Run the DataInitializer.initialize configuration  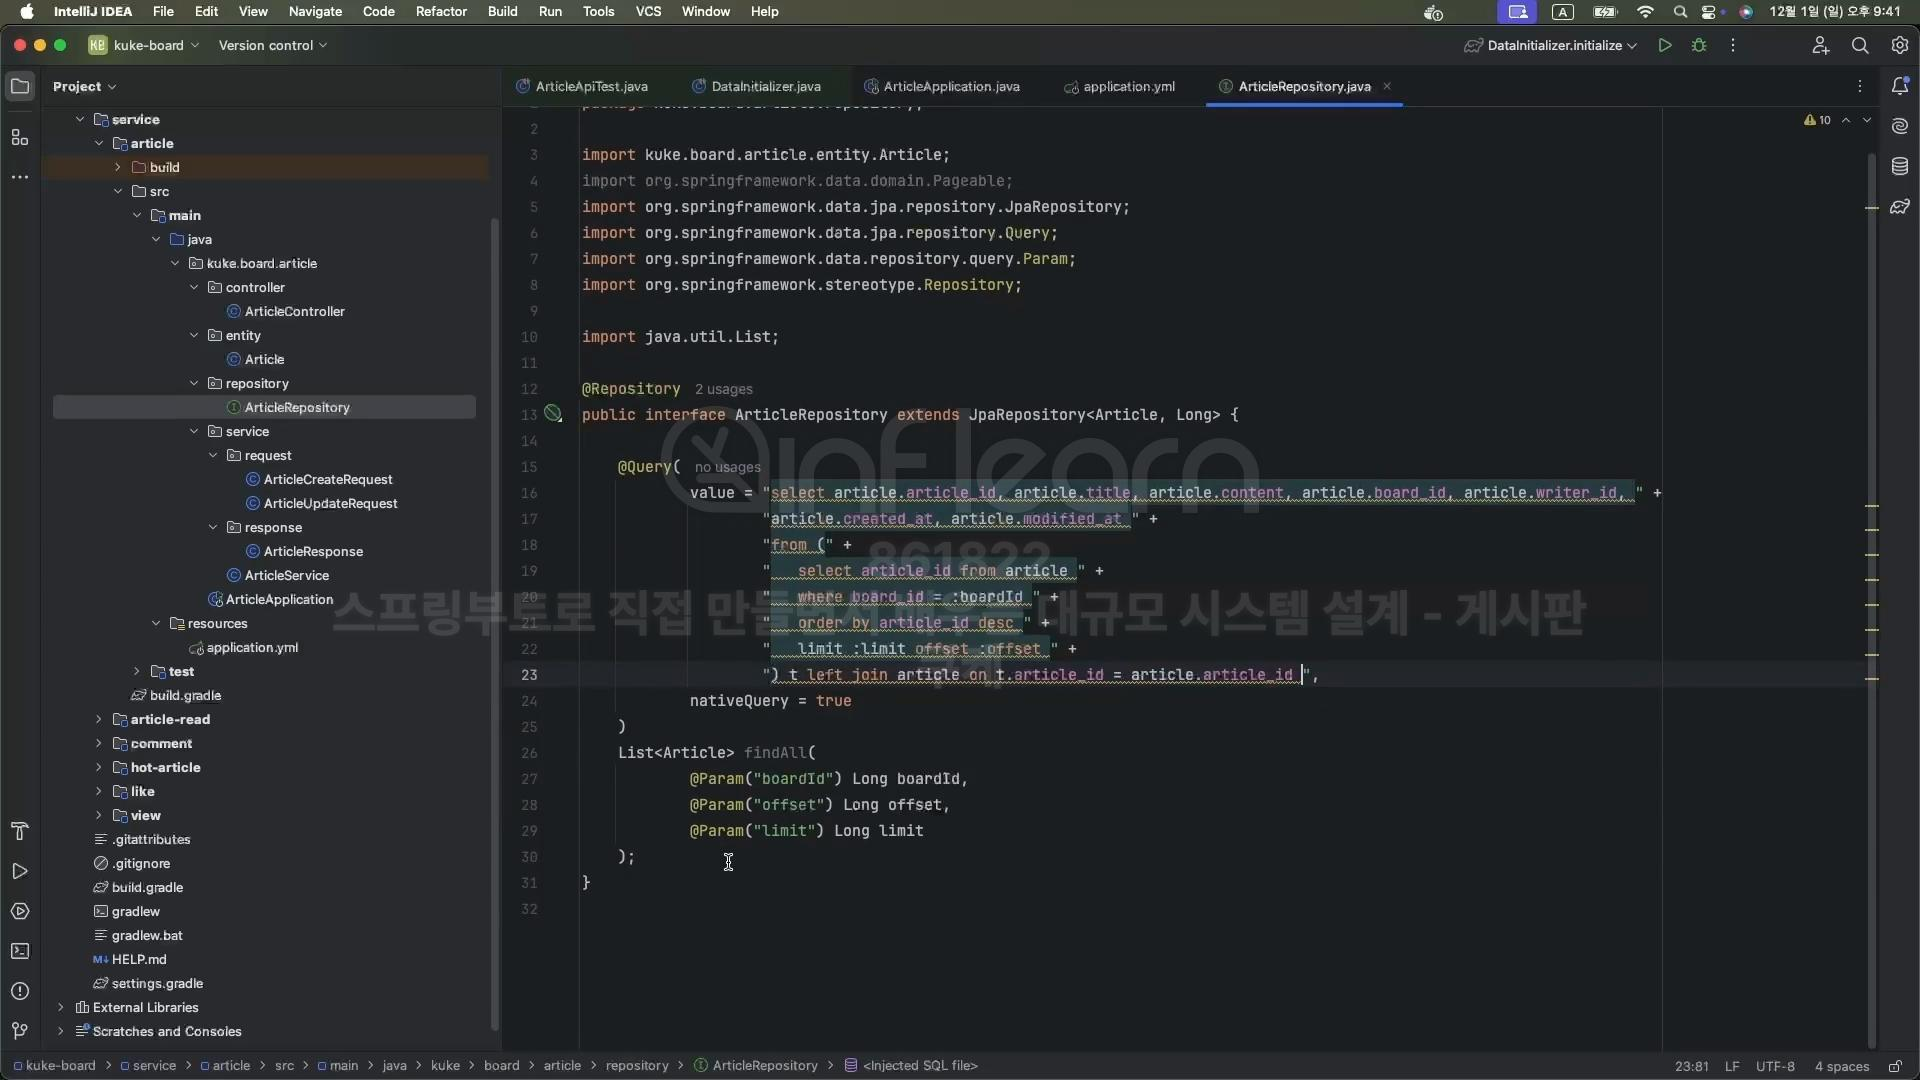click(x=1665, y=45)
